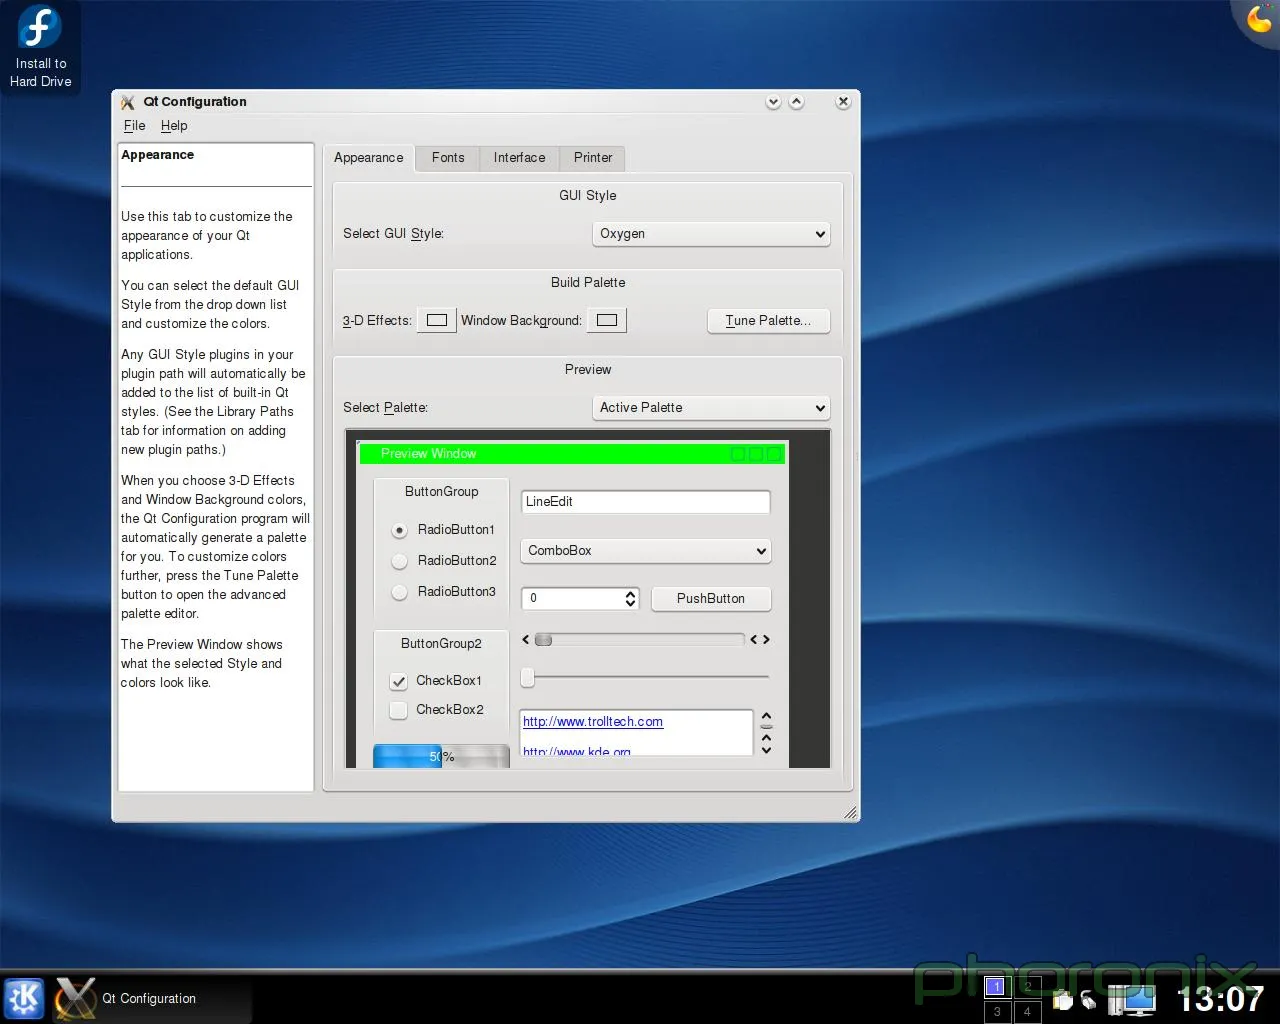The image size is (1280, 1024).
Task: Follow the trolltech.com link in preview
Action: click(592, 722)
